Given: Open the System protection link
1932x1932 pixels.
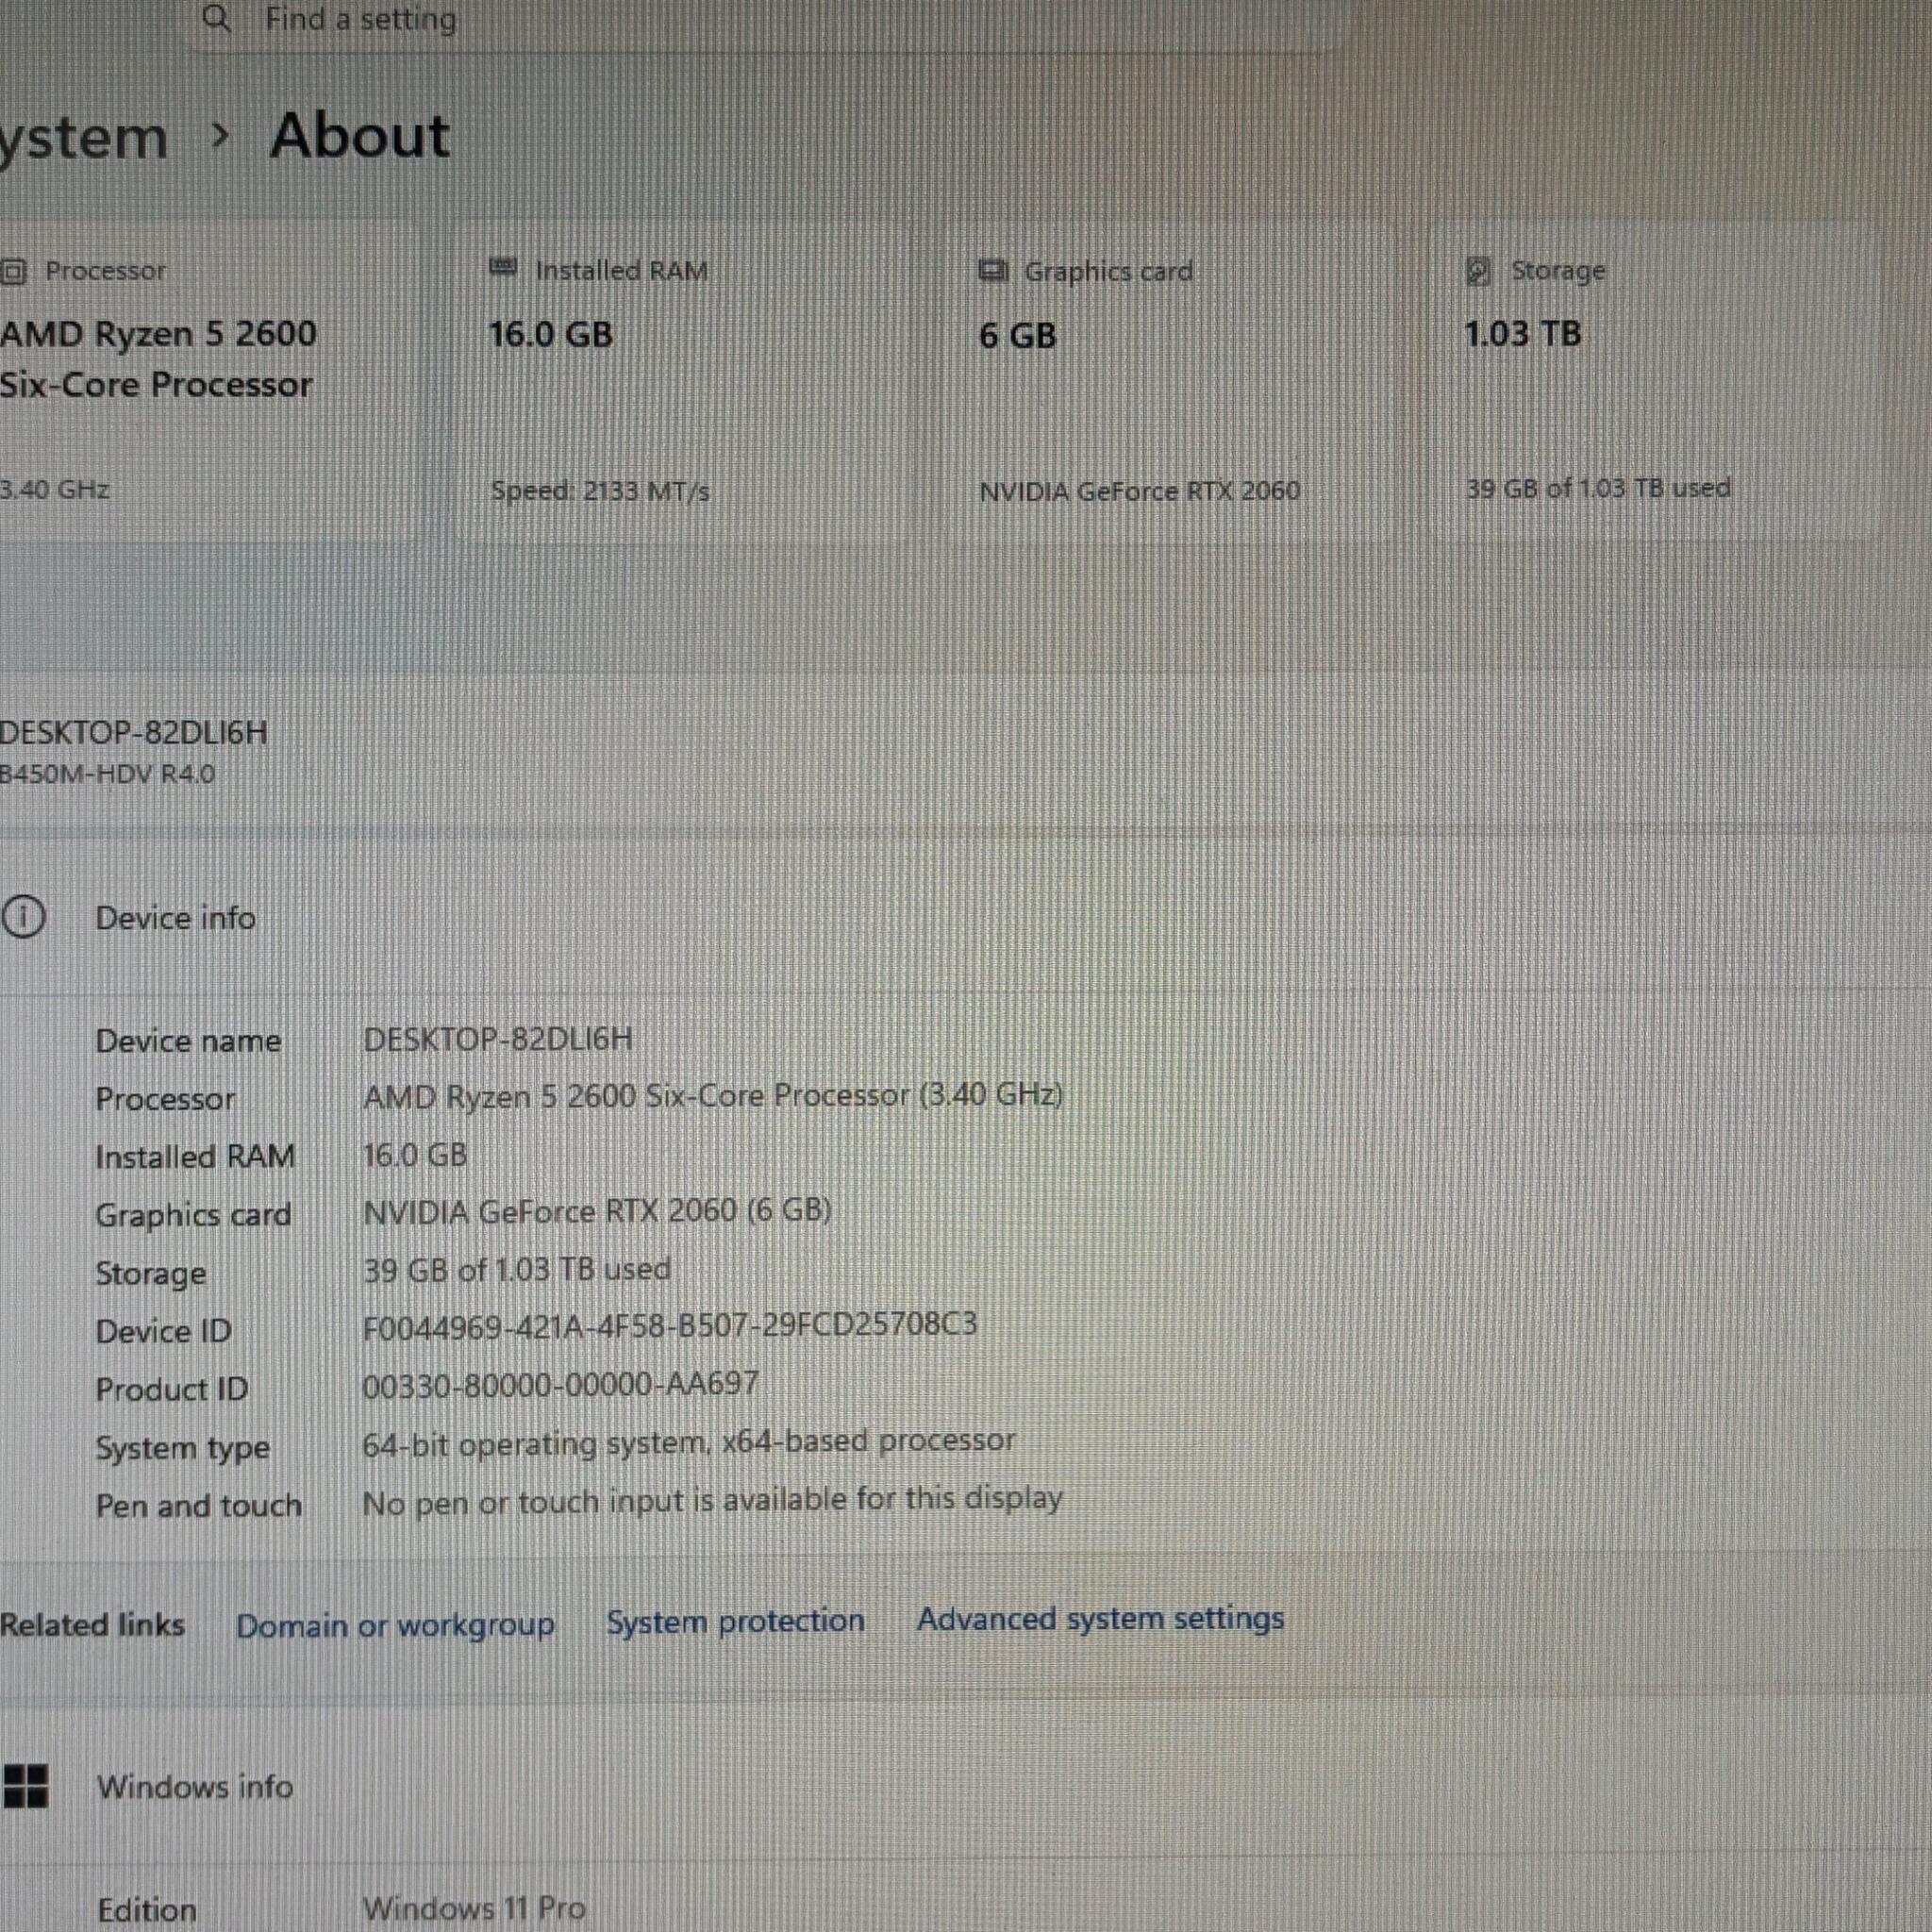Looking at the screenshot, I should (x=735, y=1621).
